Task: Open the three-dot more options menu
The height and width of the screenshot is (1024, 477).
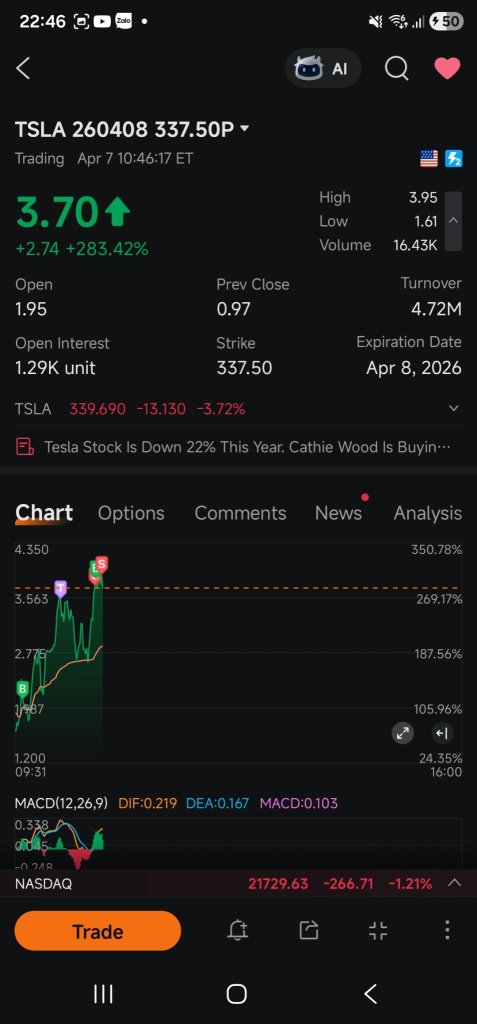Action: point(447,931)
